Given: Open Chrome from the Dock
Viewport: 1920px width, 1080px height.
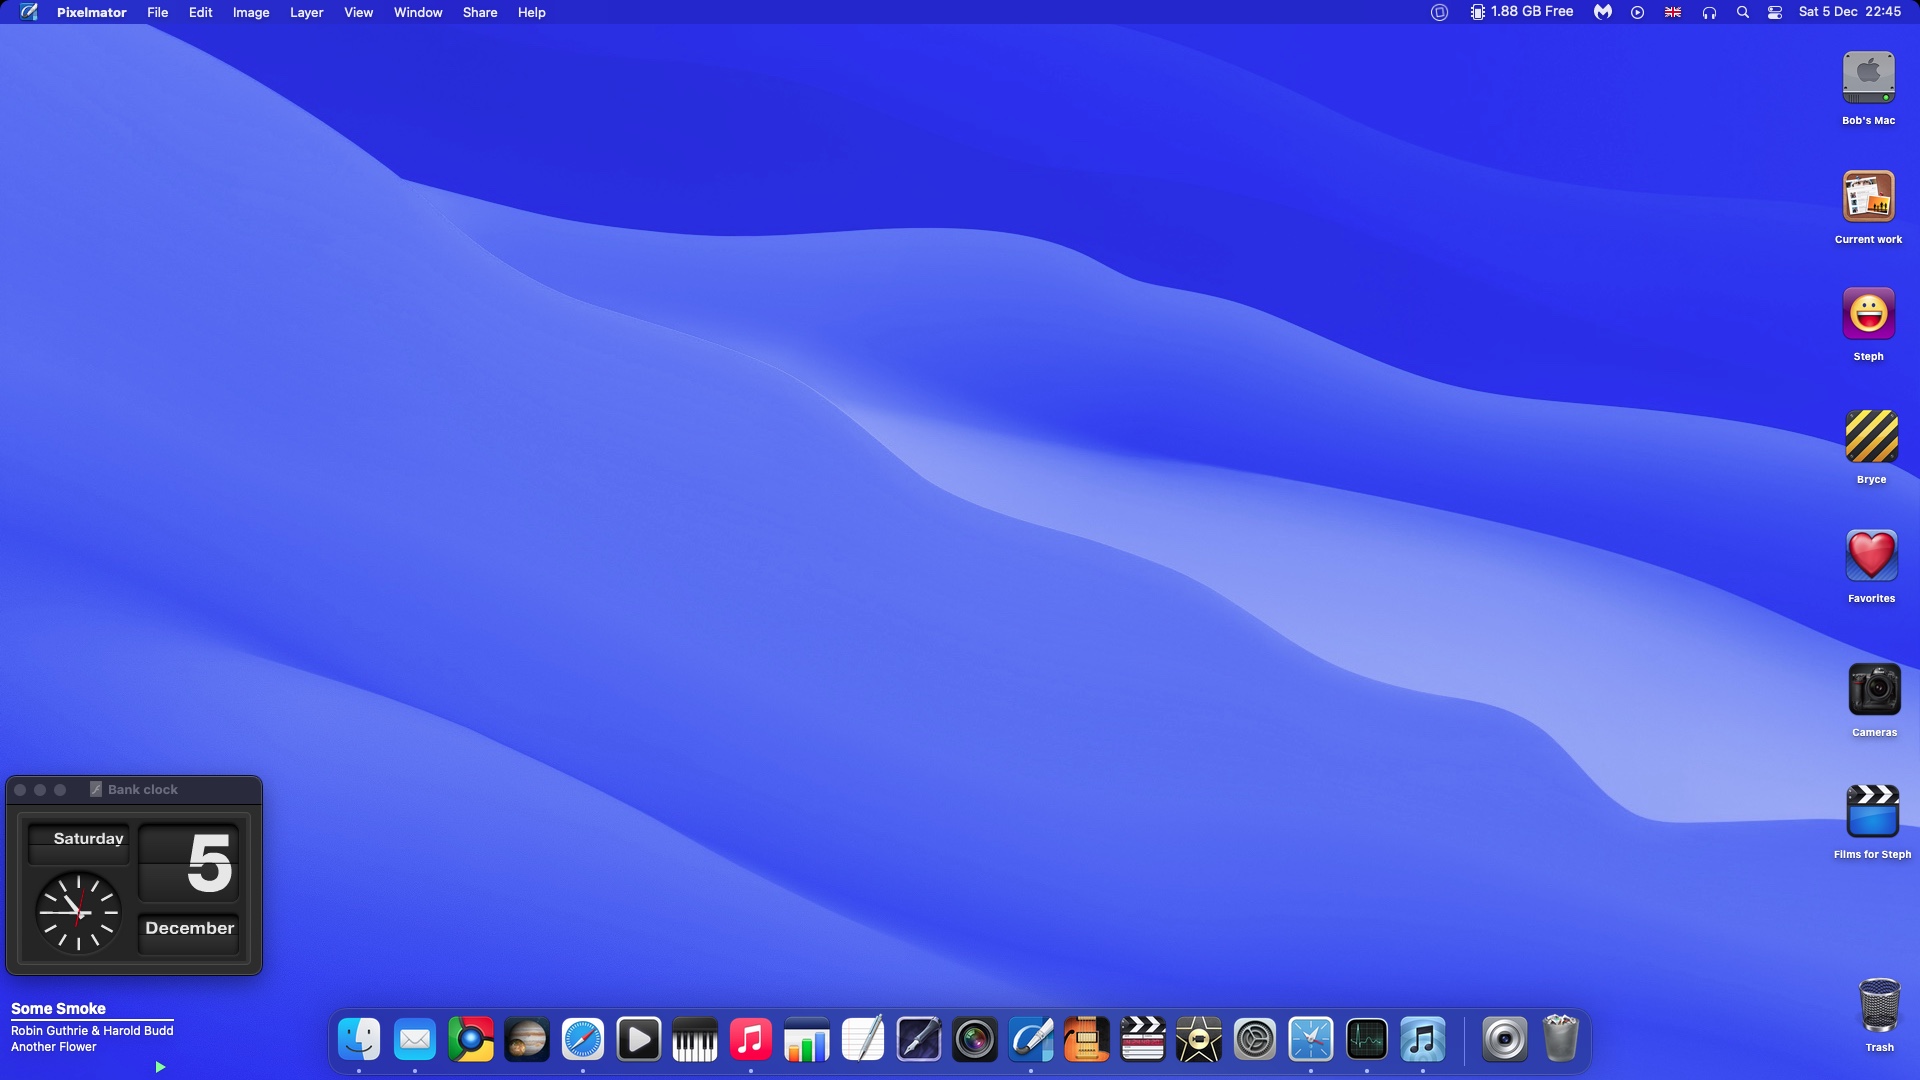Looking at the screenshot, I should [x=471, y=1040].
